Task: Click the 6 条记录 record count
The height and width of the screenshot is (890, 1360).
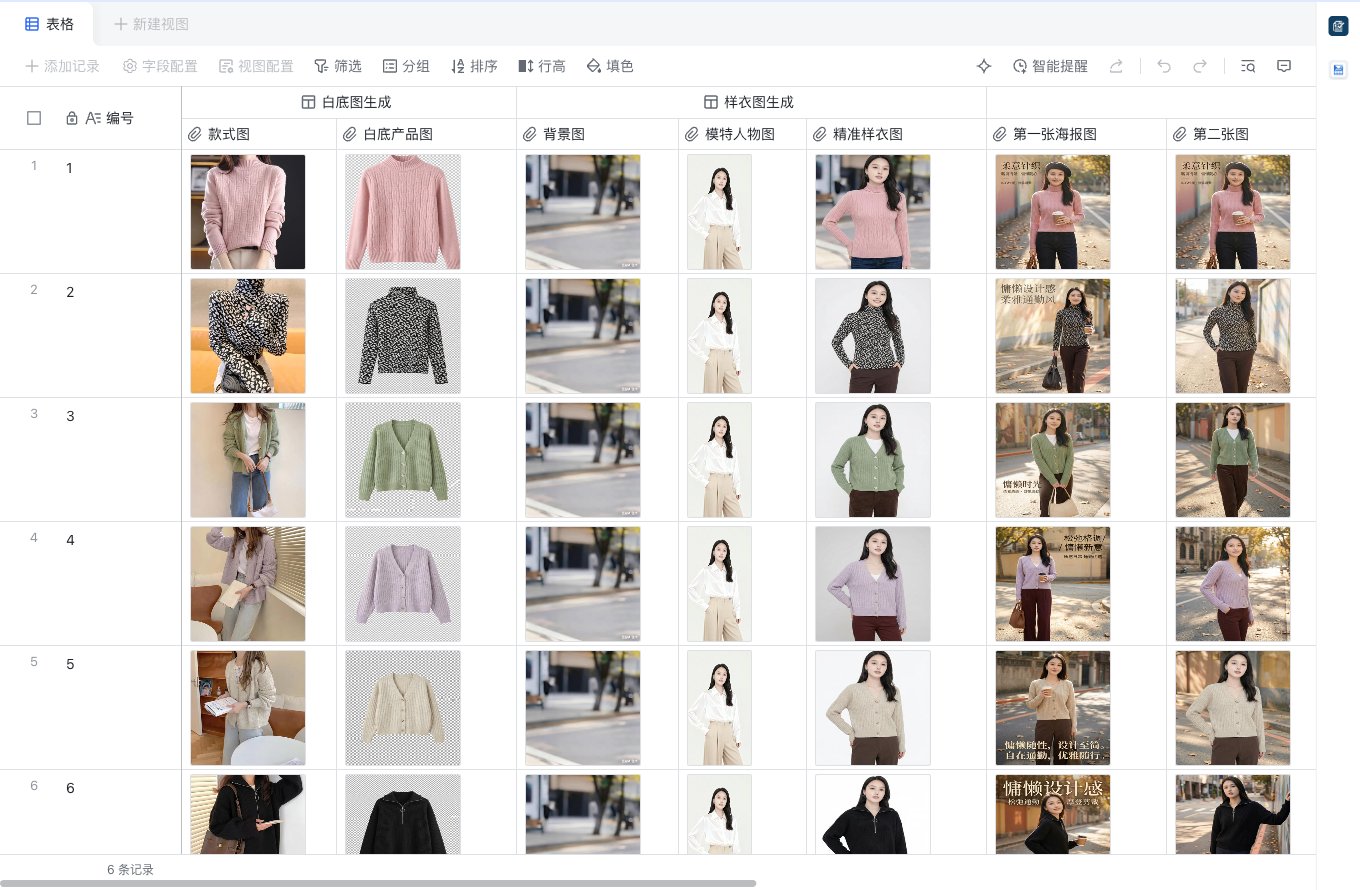Action: (131, 870)
